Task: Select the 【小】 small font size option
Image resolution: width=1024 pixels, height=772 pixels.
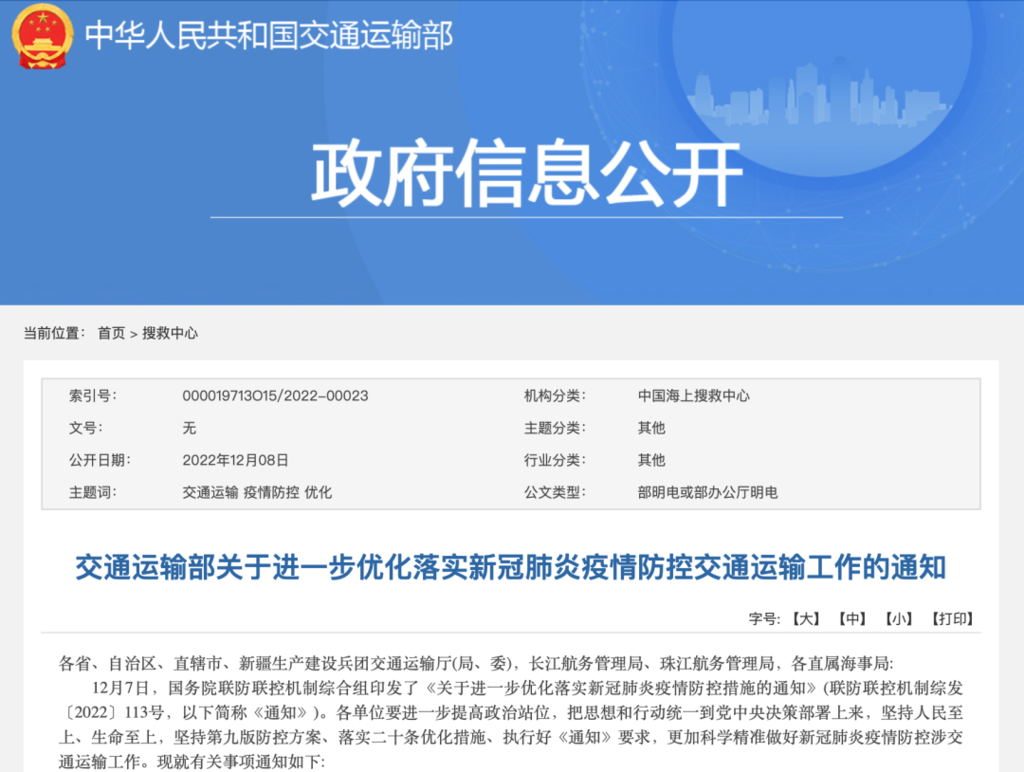Action: click(899, 619)
